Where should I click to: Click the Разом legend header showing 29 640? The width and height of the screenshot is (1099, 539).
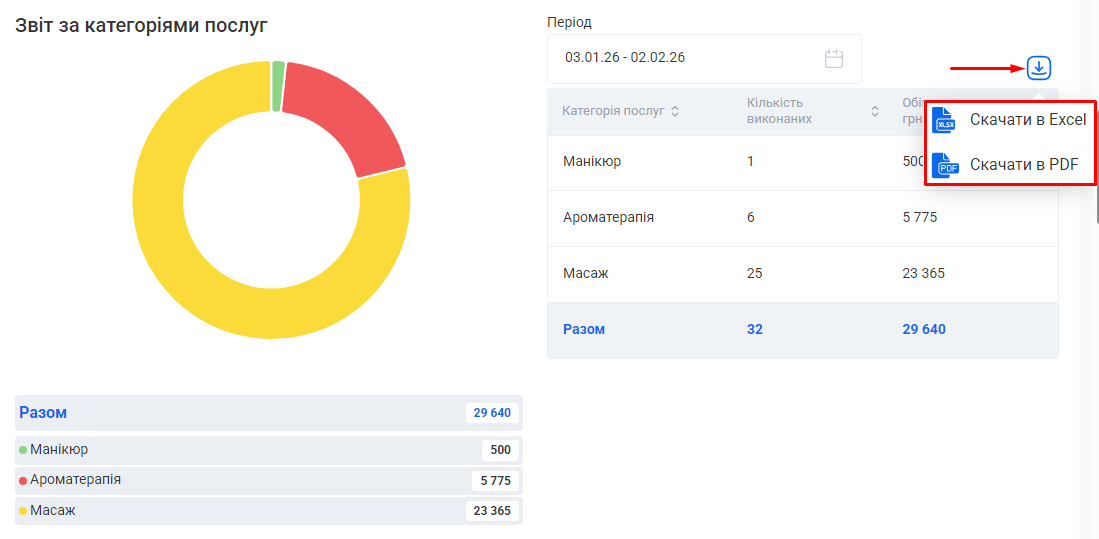(268, 413)
